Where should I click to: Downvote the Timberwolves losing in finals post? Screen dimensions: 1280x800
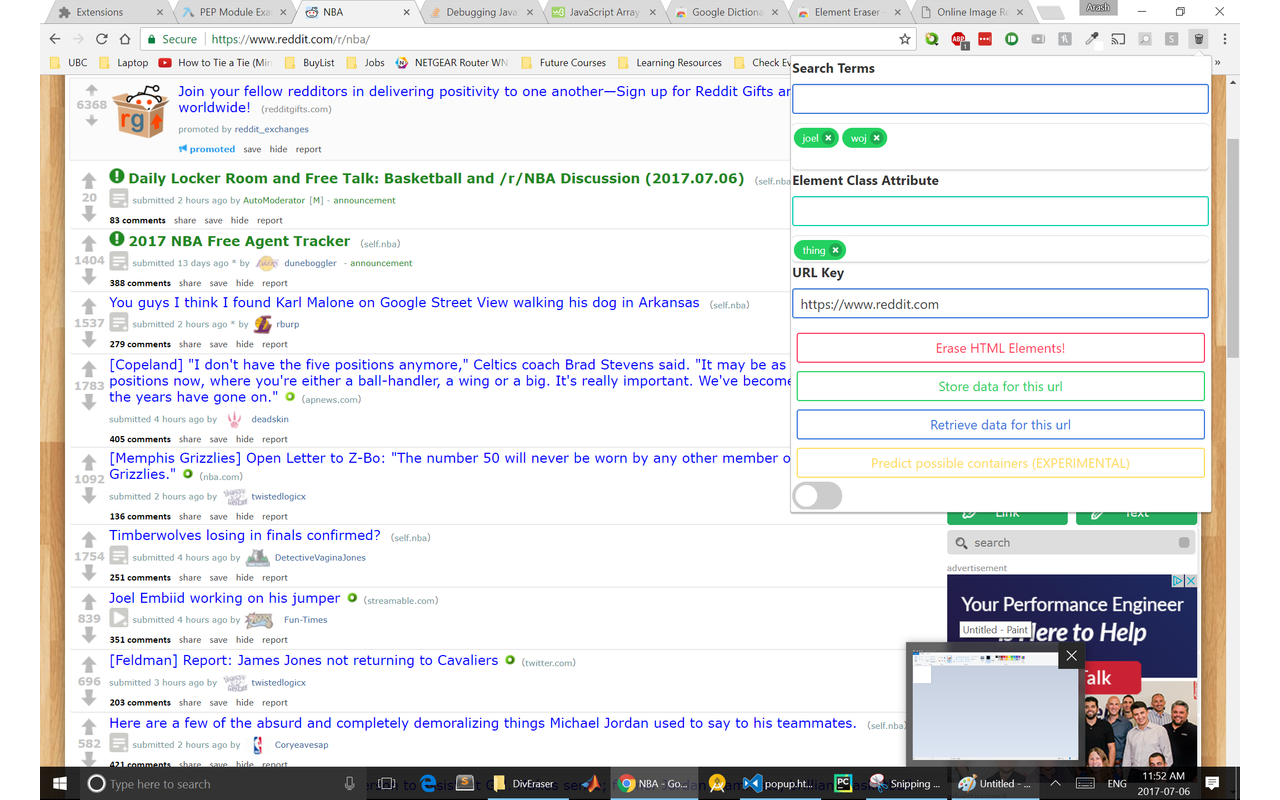pyautogui.click(x=89, y=573)
